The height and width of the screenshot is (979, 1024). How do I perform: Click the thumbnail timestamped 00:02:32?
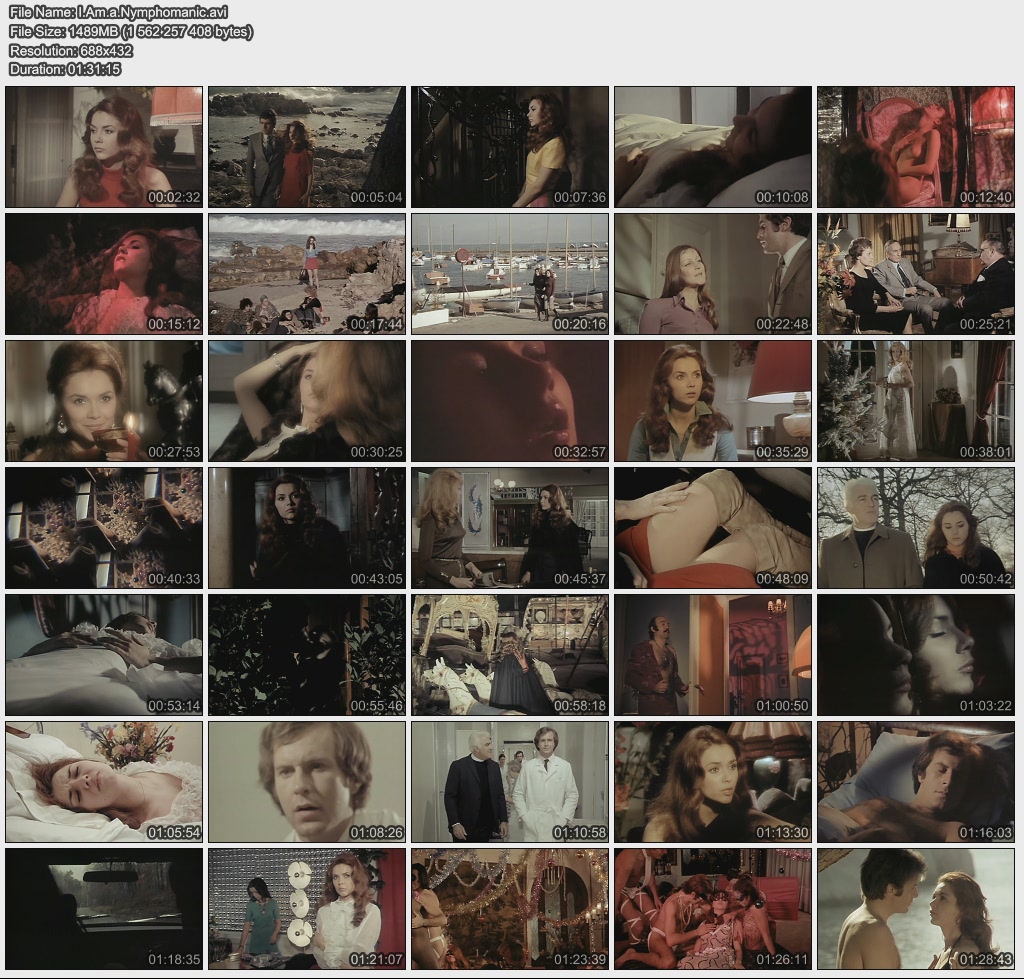(x=104, y=146)
